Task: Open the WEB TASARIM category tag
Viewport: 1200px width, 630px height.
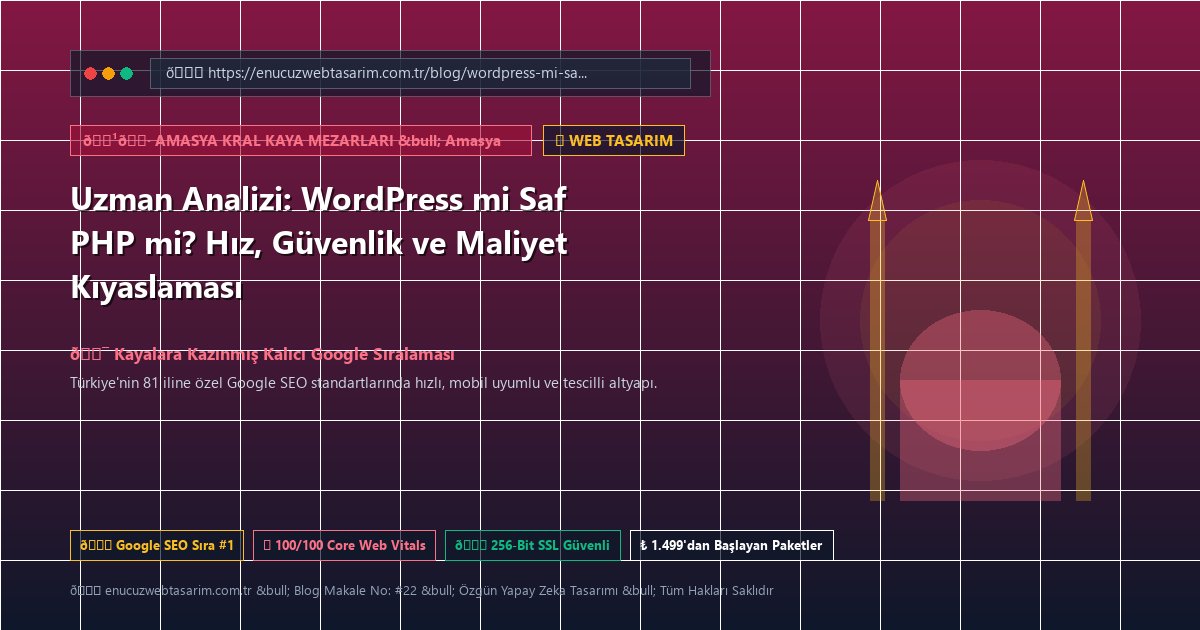Action: point(614,141)
